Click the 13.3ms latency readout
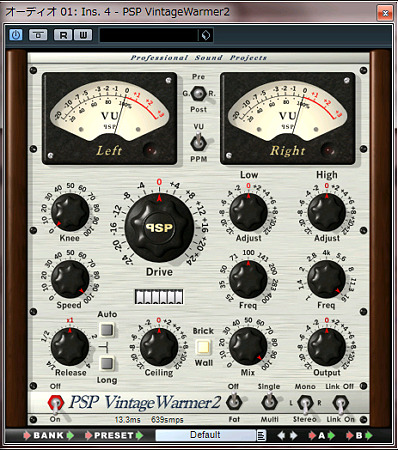The width and height of the screenshot is (398, 450). [x=127, y=420]
